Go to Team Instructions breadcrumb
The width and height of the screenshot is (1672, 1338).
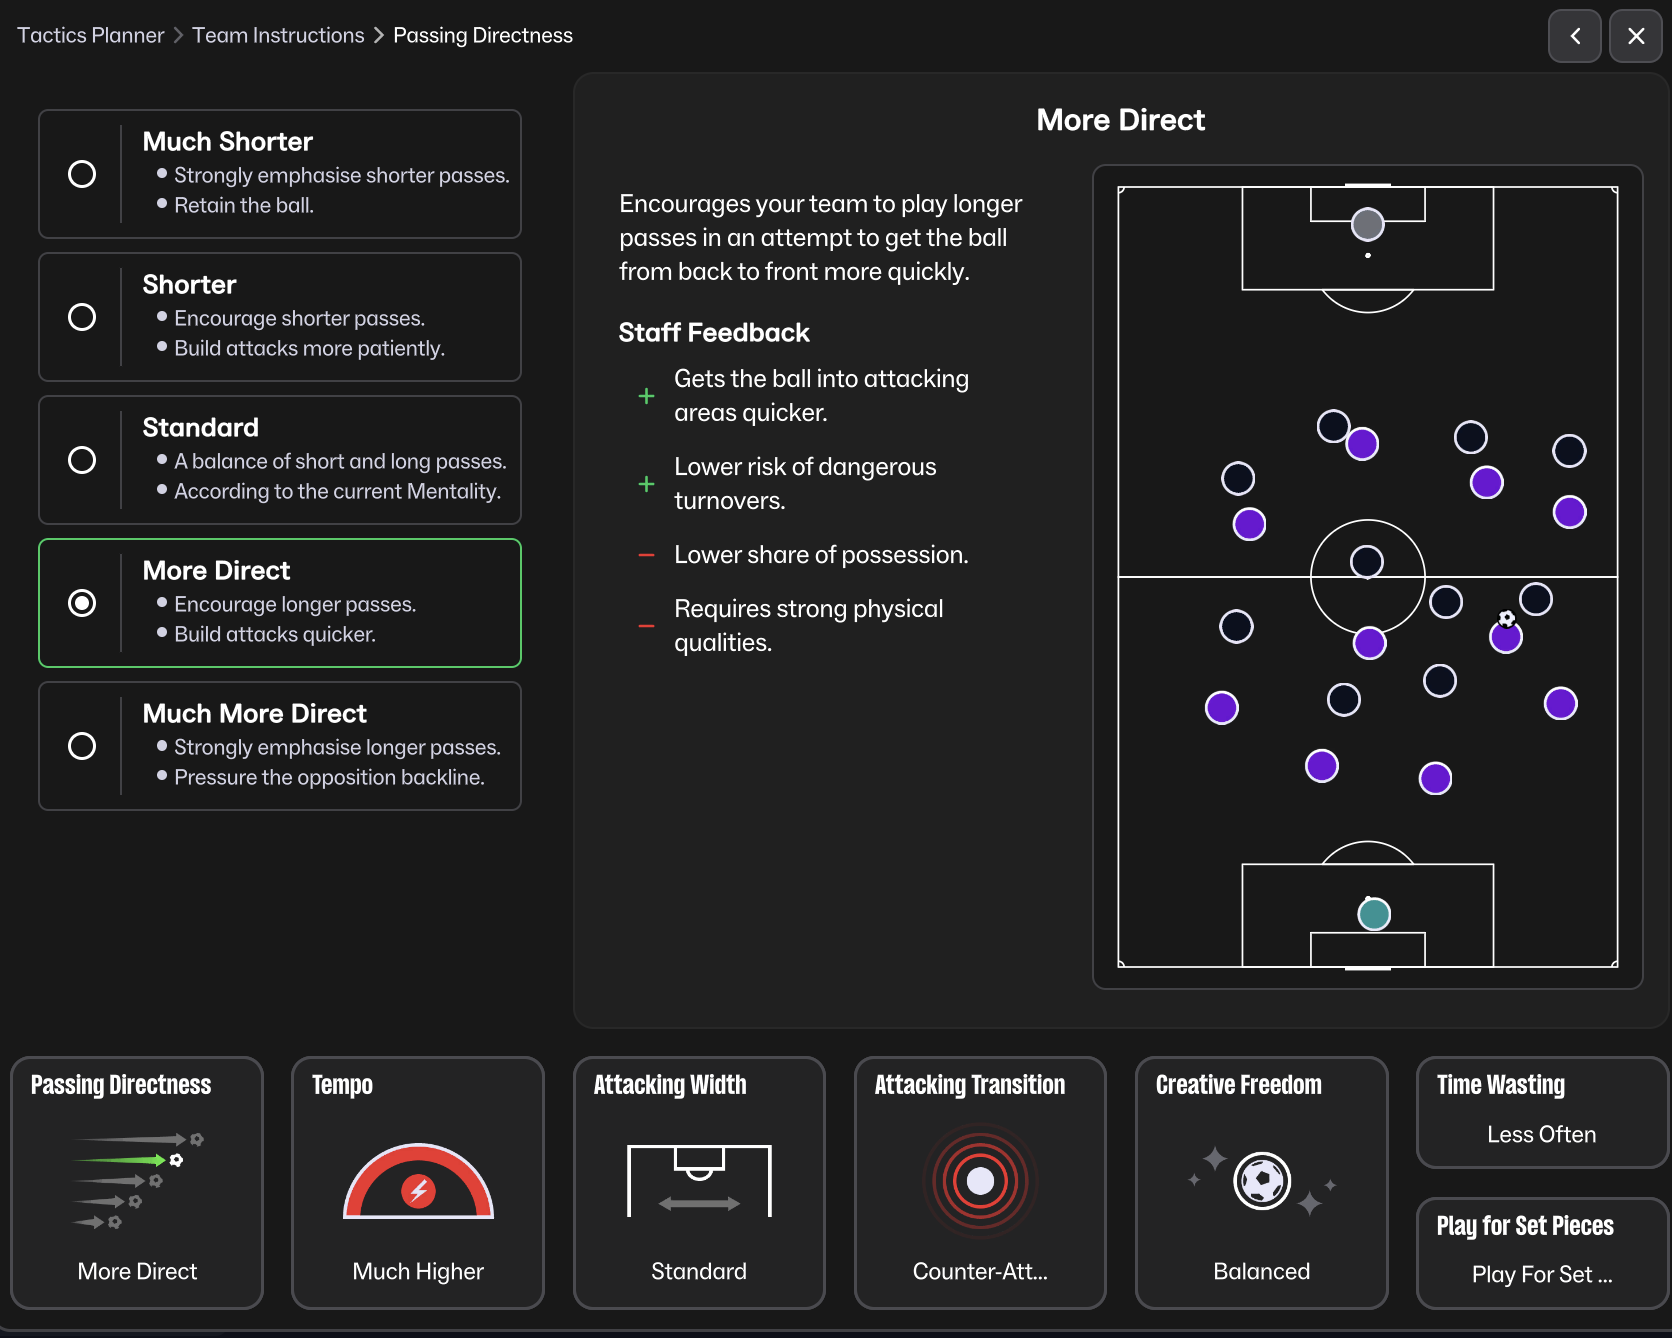[278, 35]
